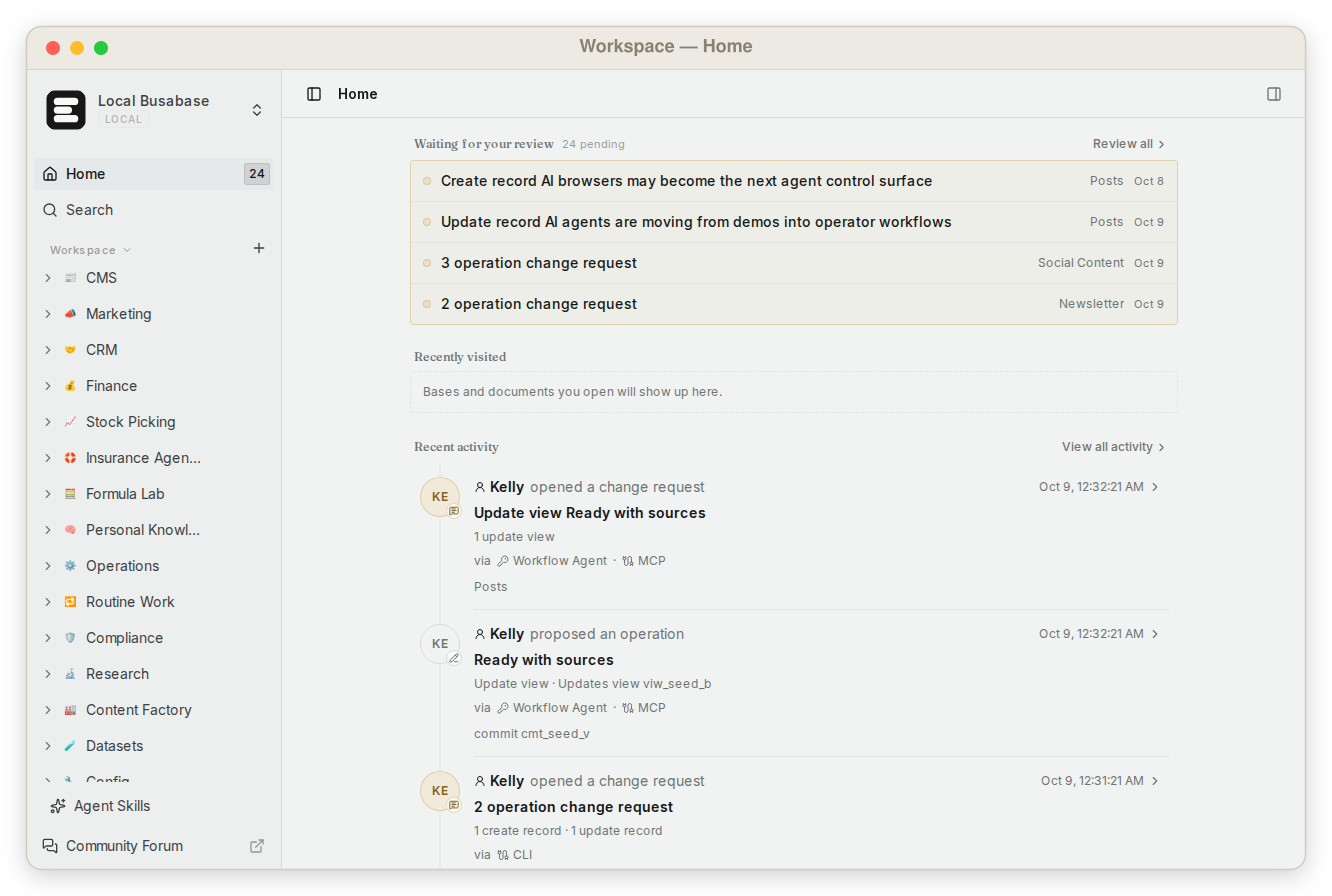
Task: Click the Routine Work repeat icon
Action: click(x=70, y=602)
